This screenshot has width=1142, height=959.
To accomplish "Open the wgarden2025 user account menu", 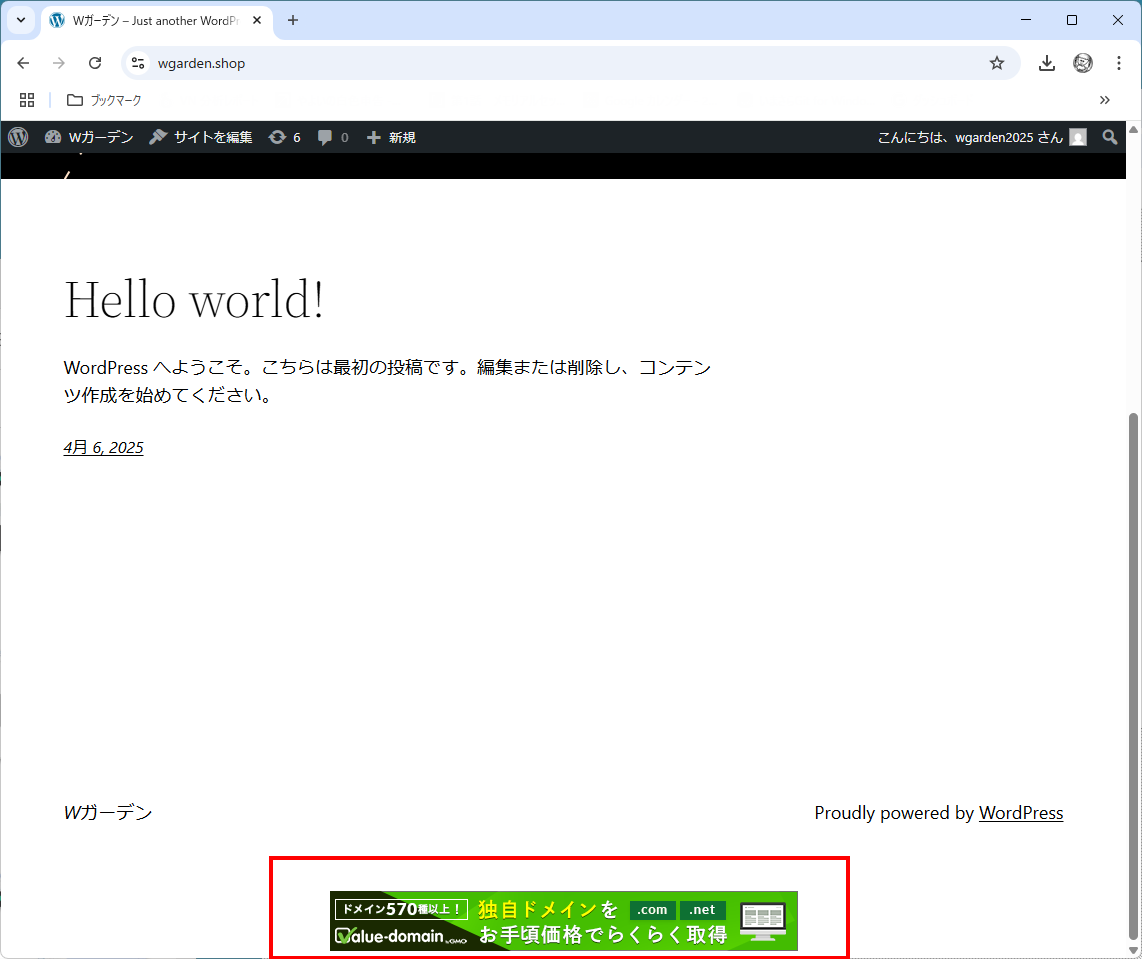I will click(980, 137).
